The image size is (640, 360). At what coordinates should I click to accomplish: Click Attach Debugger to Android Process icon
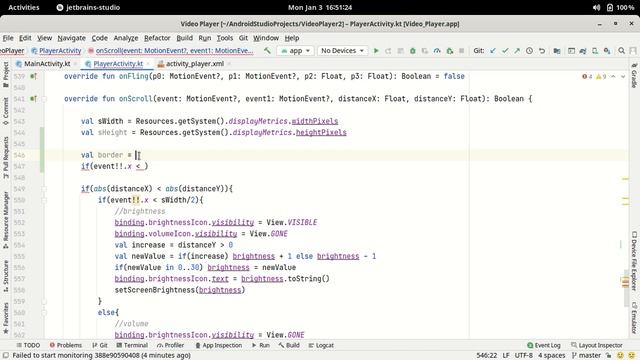(x=449, y=51)
